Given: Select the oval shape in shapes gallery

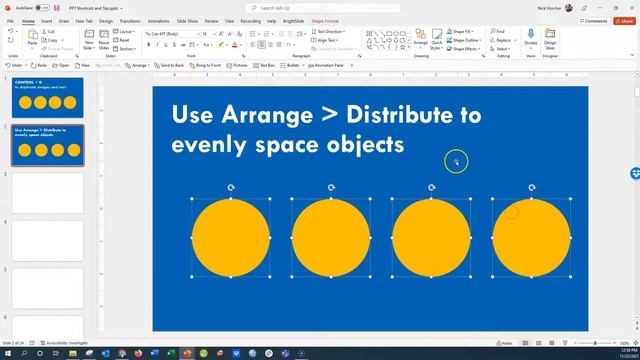Looking at the screenshot, I should [396, 33].
